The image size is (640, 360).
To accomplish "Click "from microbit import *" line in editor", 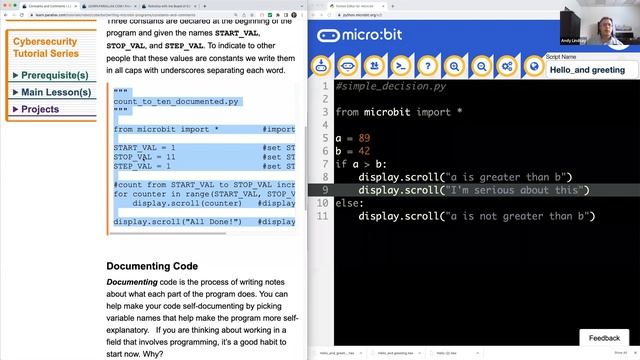I will [x=399, y=112].
